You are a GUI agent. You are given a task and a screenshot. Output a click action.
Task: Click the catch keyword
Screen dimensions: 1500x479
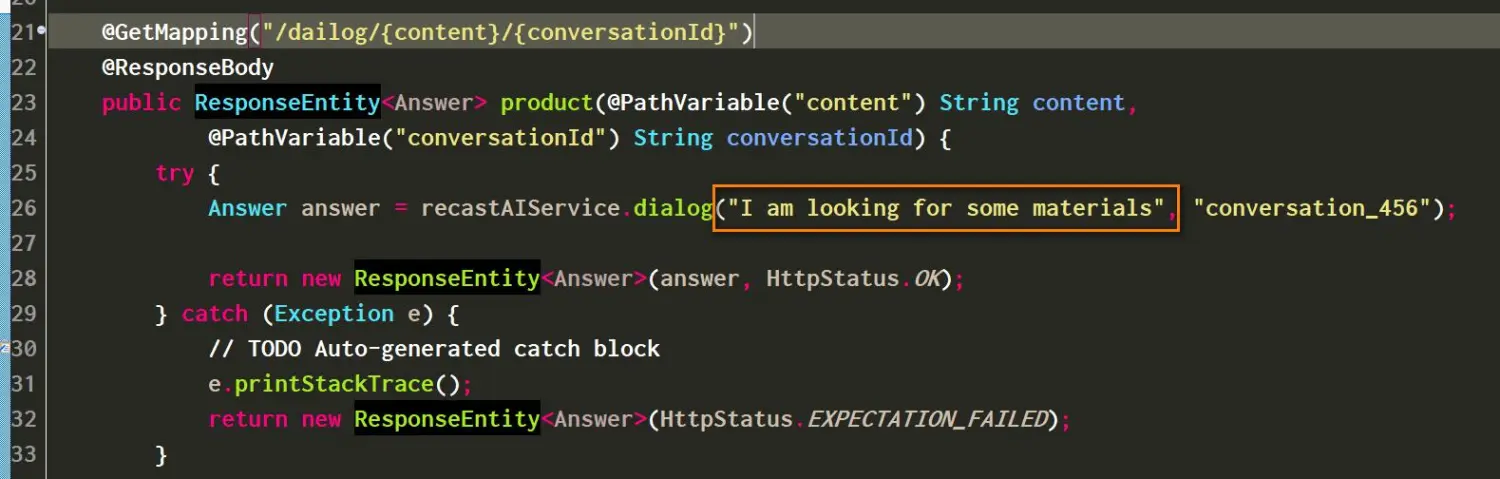pyautogui.click(x=214, y=314)
